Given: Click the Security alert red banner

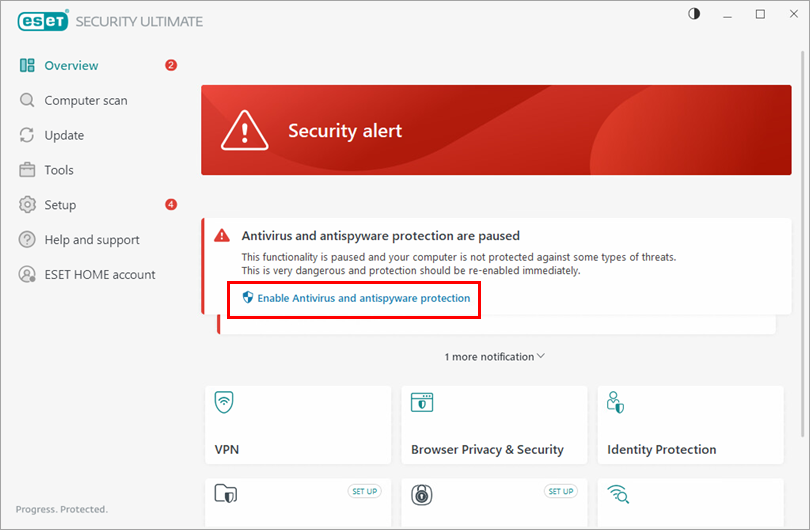Looking at the screenshot, I should tap(496, 130).
